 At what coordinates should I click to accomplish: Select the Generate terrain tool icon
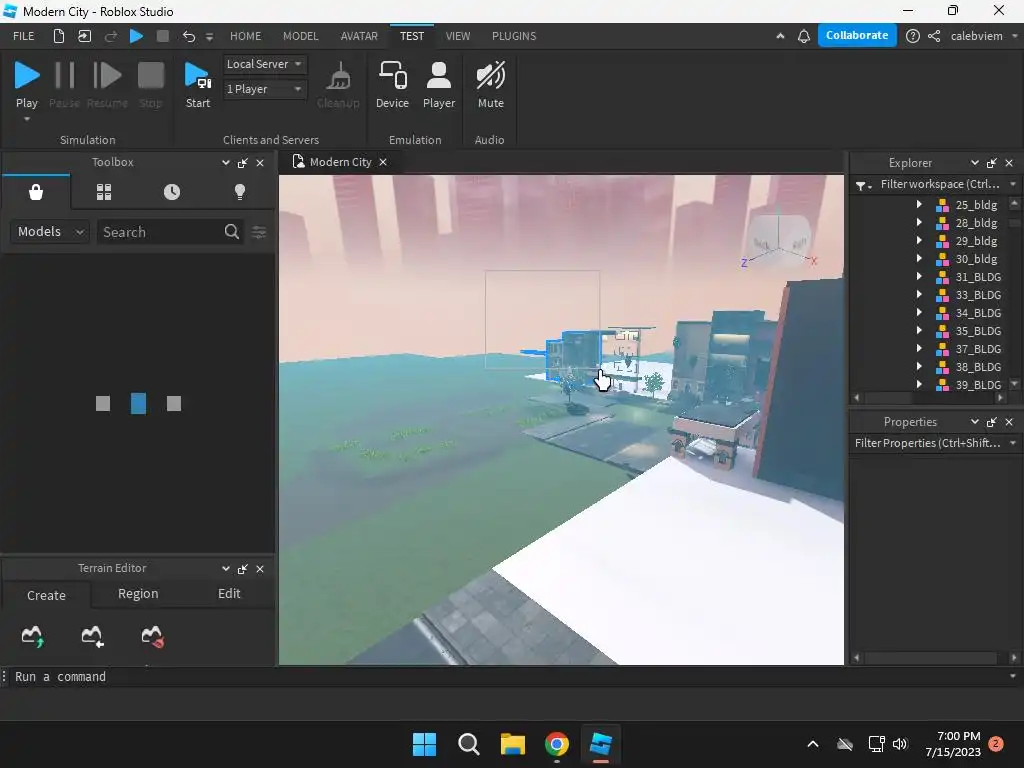pos(32,635)
